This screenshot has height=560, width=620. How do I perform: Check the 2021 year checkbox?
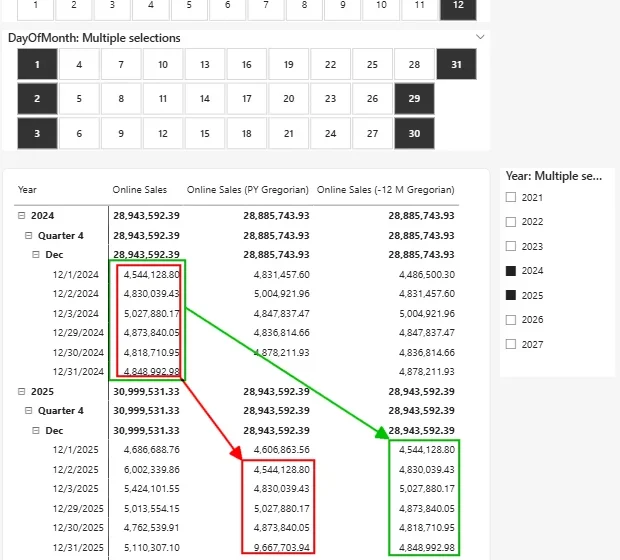click(511, 198)
